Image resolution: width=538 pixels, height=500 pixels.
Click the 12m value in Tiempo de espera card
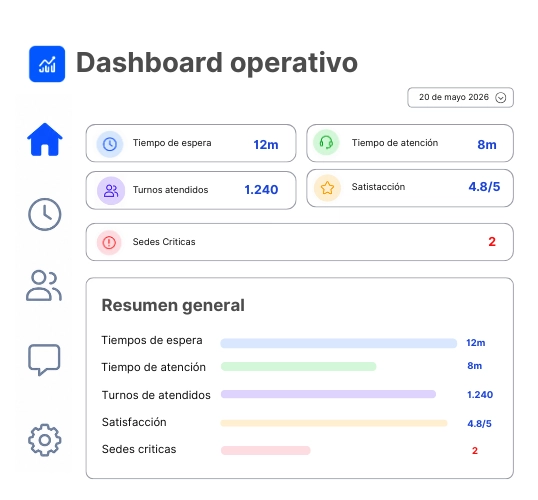(x=266, y=145)
